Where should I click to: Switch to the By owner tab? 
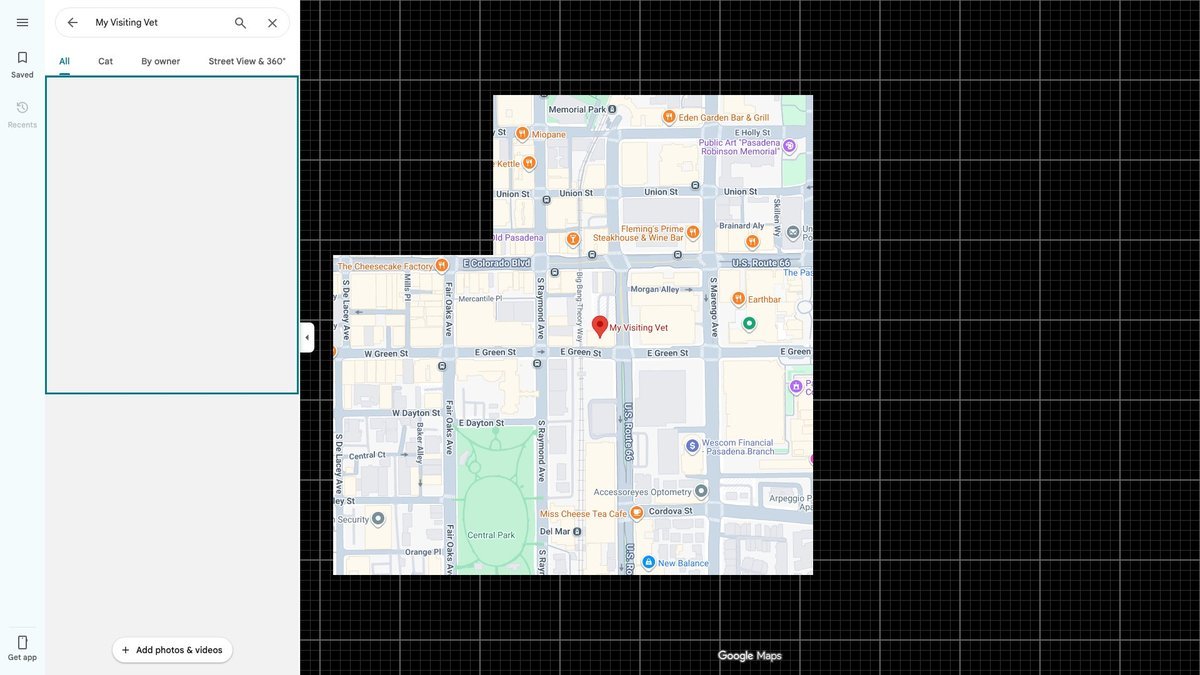click(160, 61)
